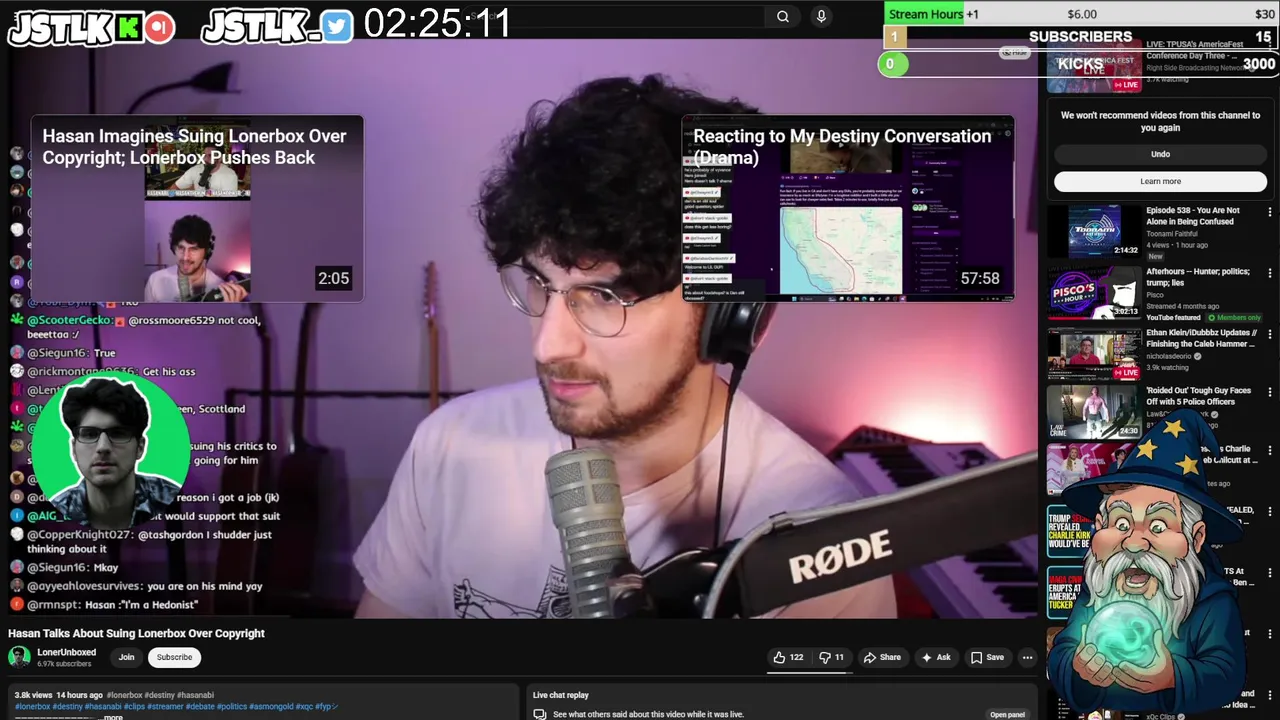
Task: Click the Ask button
Action: click(936, 657)
